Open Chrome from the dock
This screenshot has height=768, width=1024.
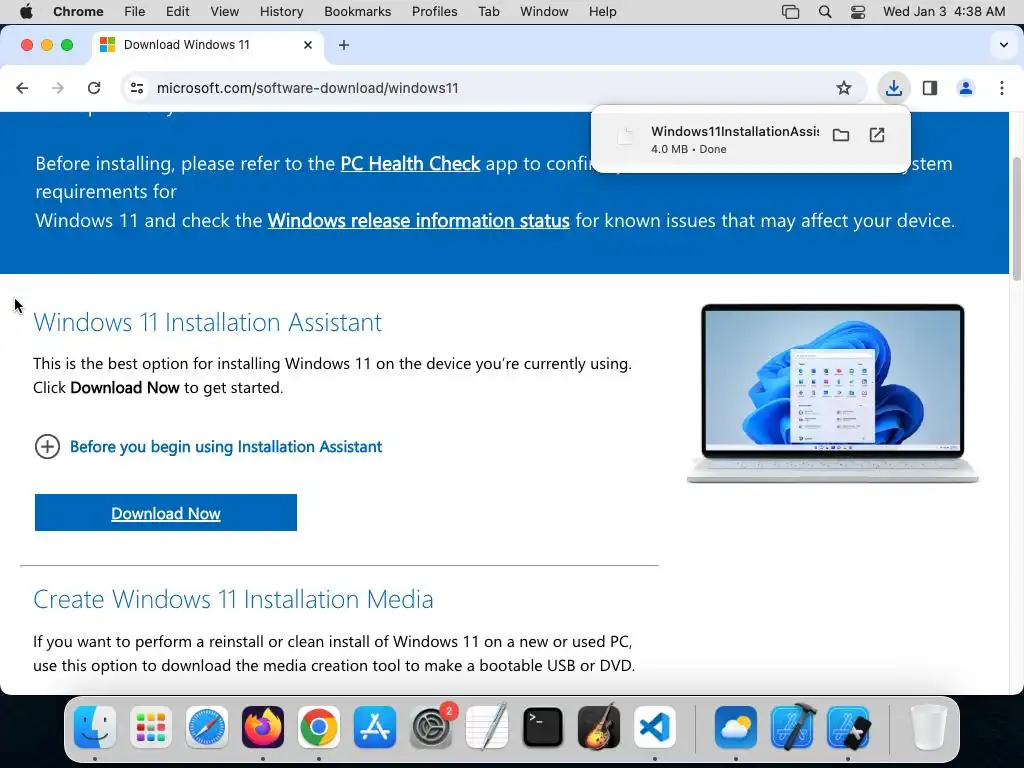(319, 727)
